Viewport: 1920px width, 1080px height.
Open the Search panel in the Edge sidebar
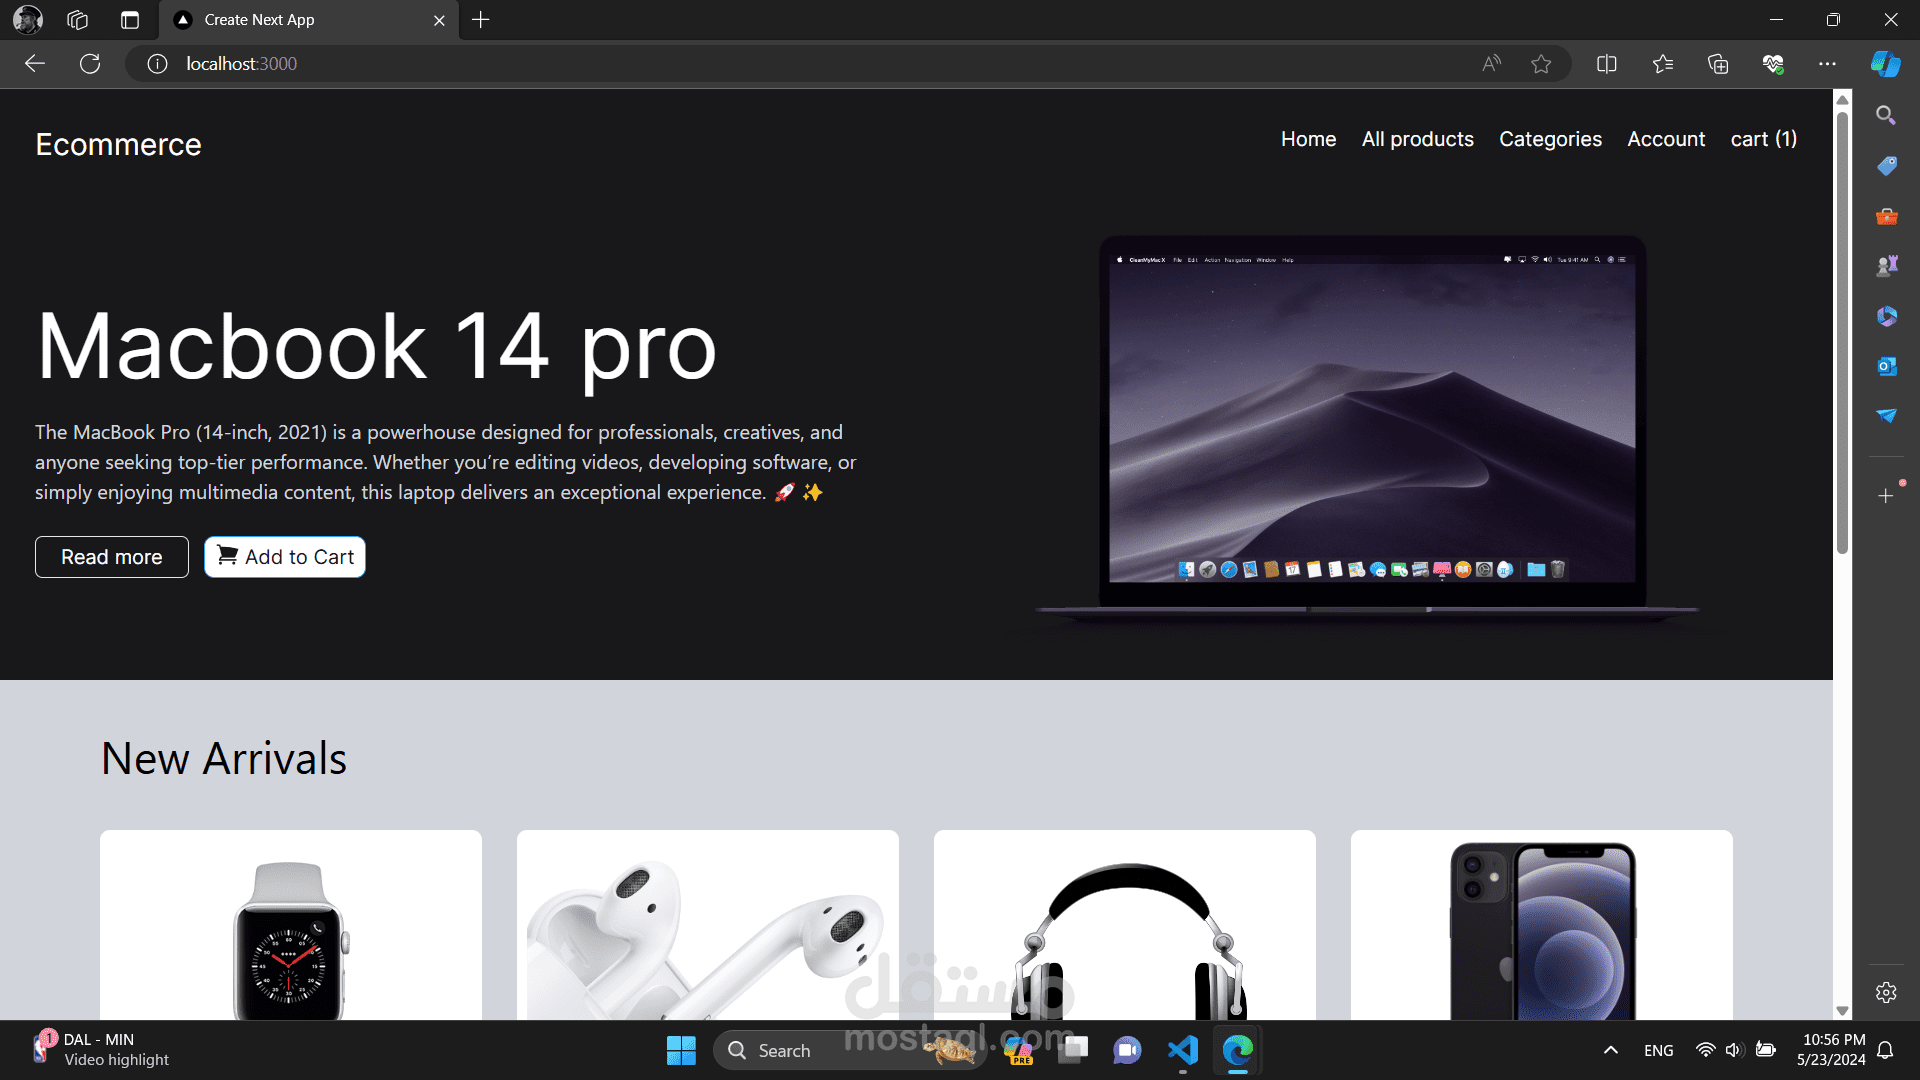pos(1886,115)
